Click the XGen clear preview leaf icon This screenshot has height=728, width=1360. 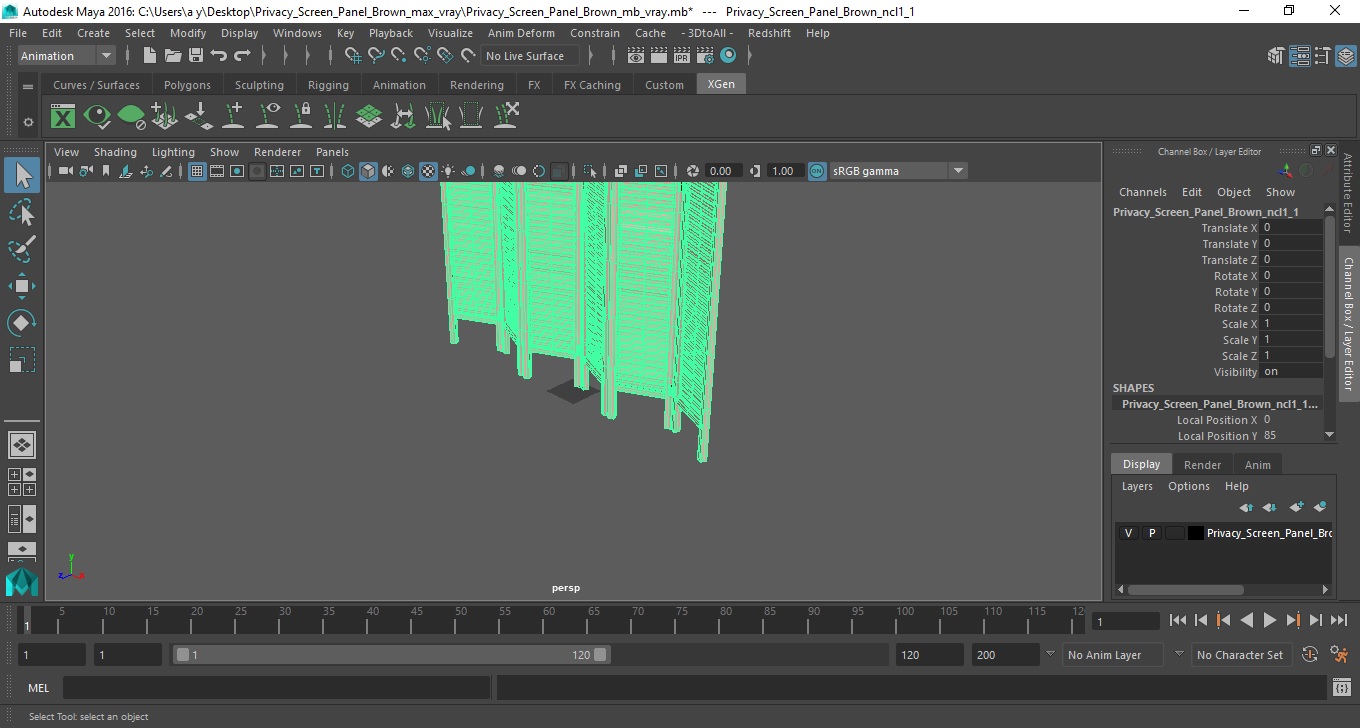(131, 117)
